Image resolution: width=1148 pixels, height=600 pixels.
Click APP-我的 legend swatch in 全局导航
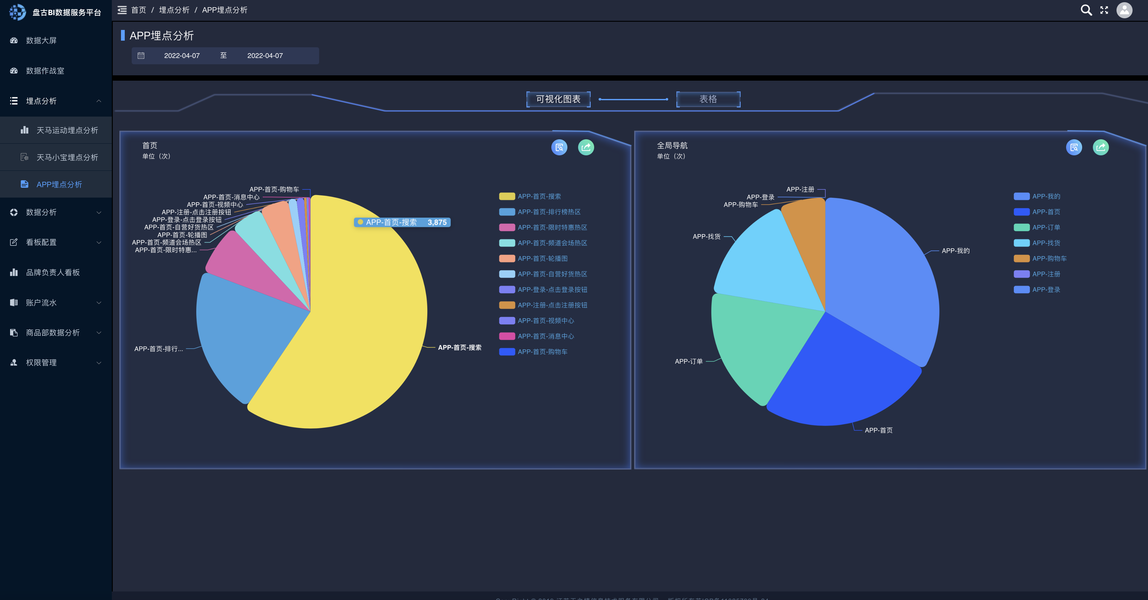[1021, 196]
